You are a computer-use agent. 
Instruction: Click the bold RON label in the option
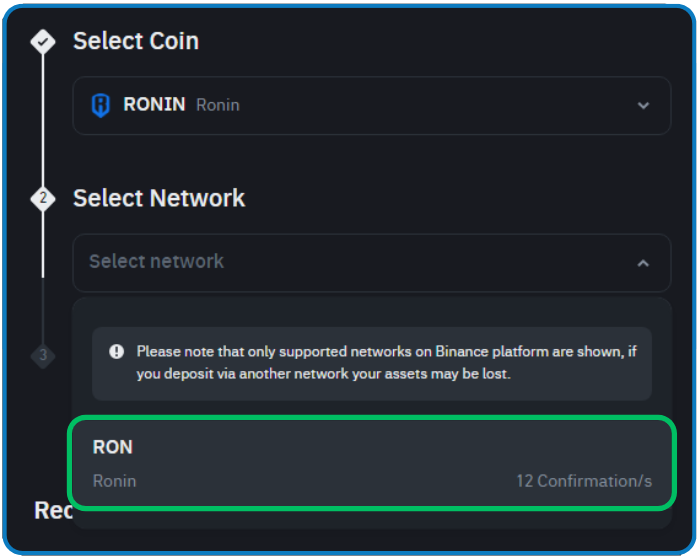click(113, 447)
